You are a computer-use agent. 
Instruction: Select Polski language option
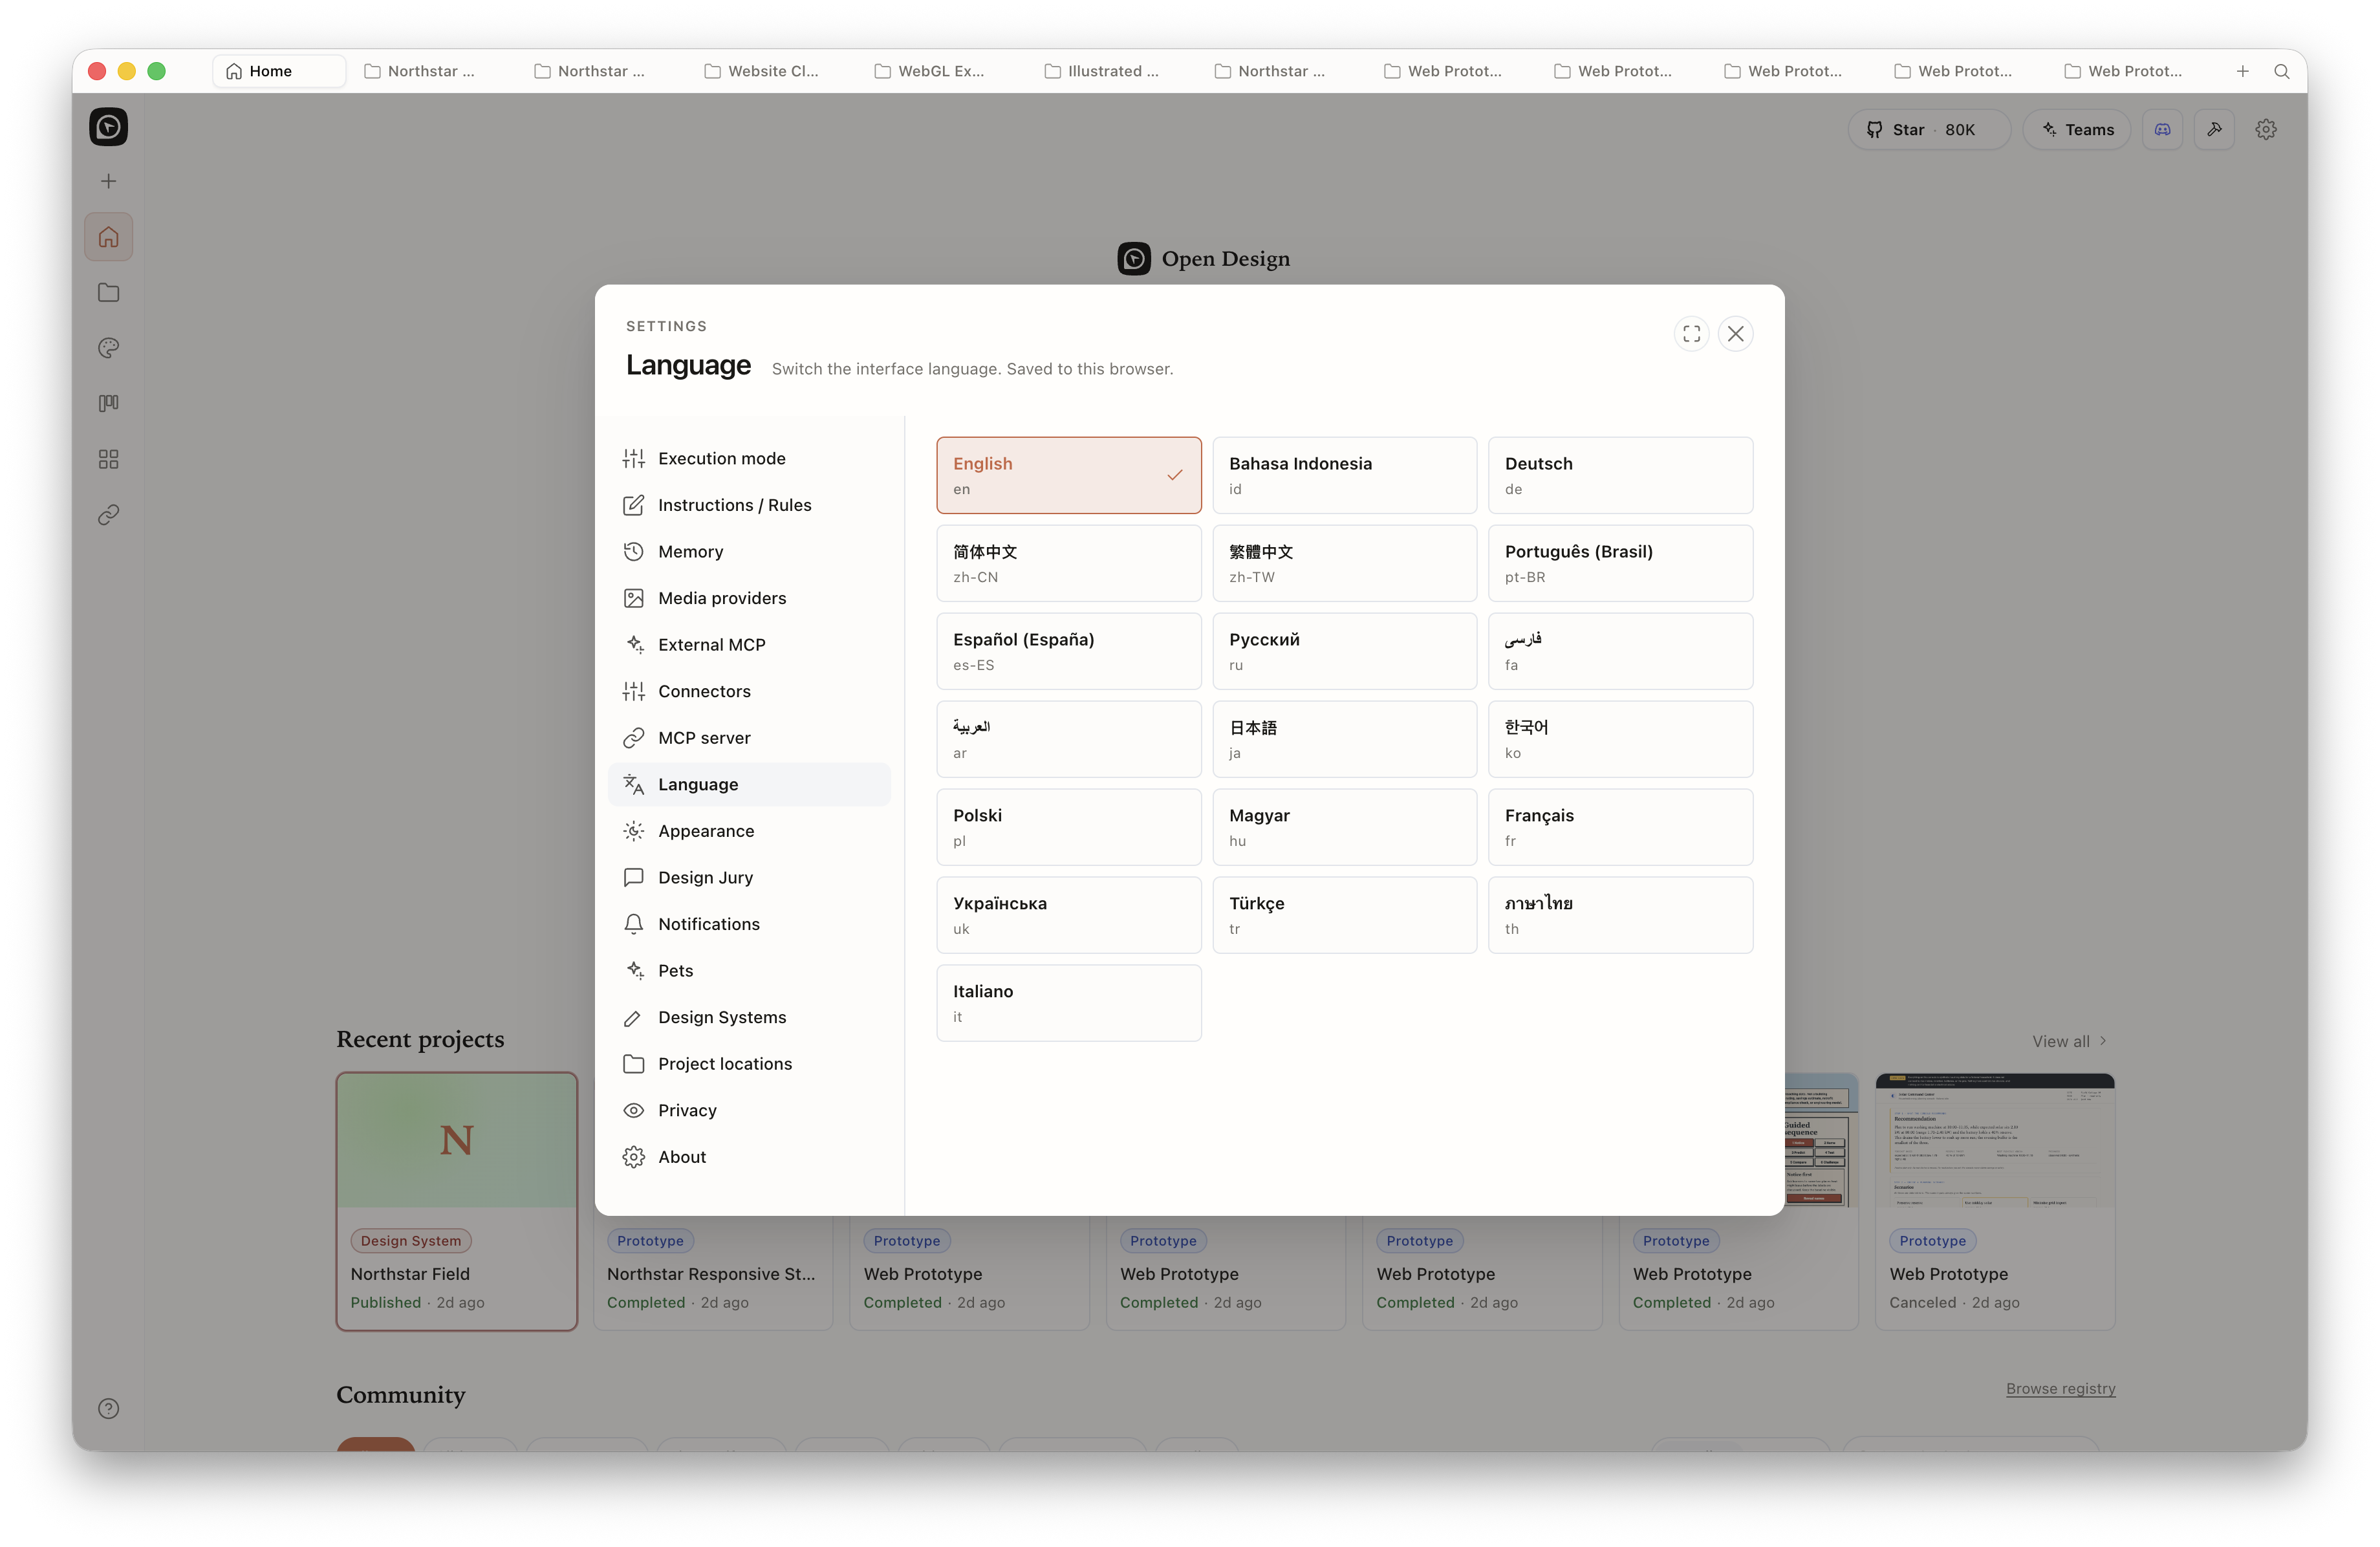[x=1068, y=827]
